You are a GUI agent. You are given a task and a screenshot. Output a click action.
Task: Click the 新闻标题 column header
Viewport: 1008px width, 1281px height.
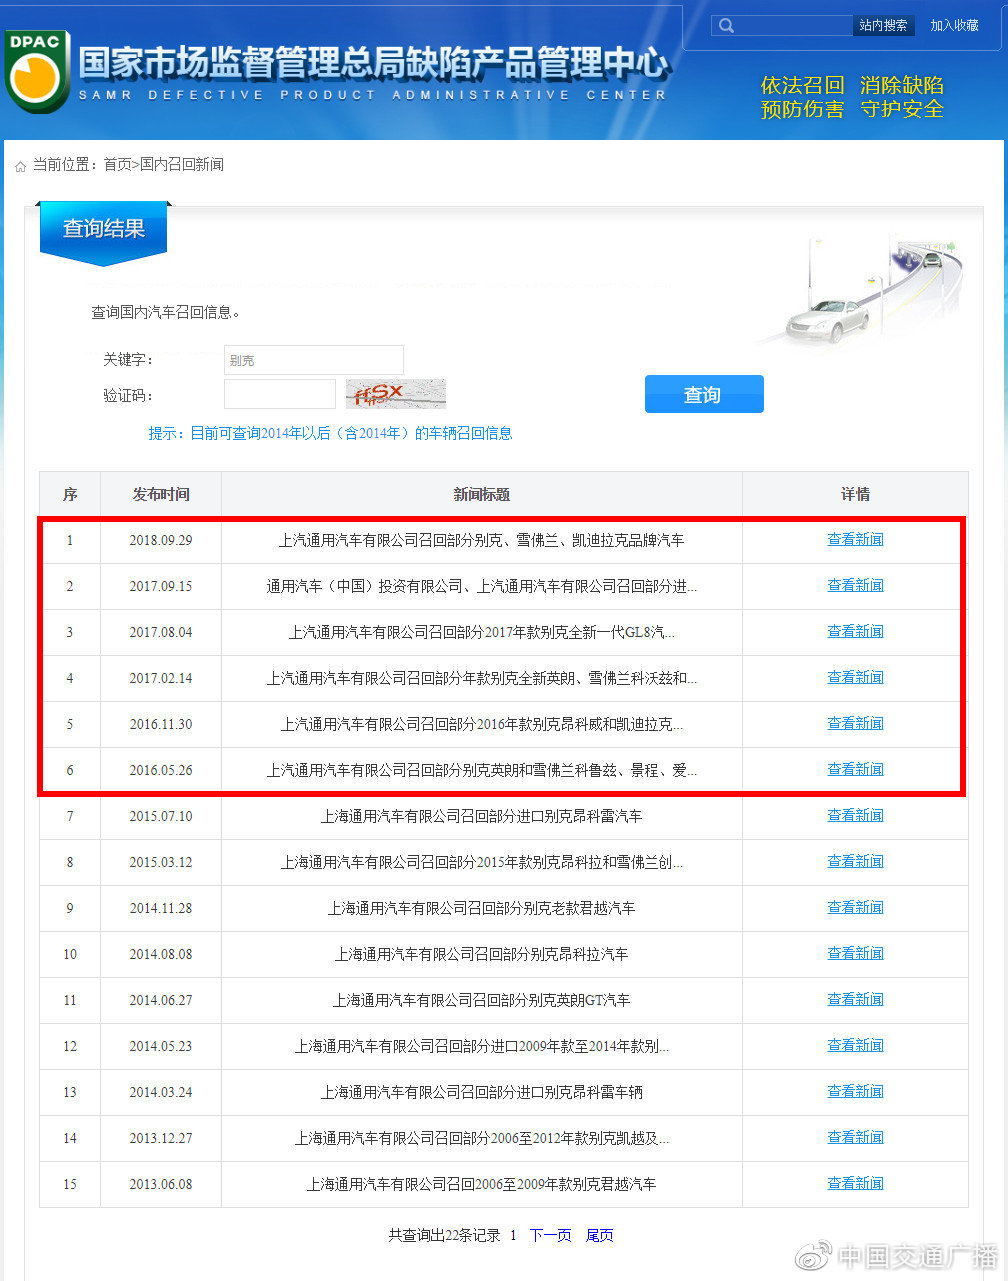(482, 494)
